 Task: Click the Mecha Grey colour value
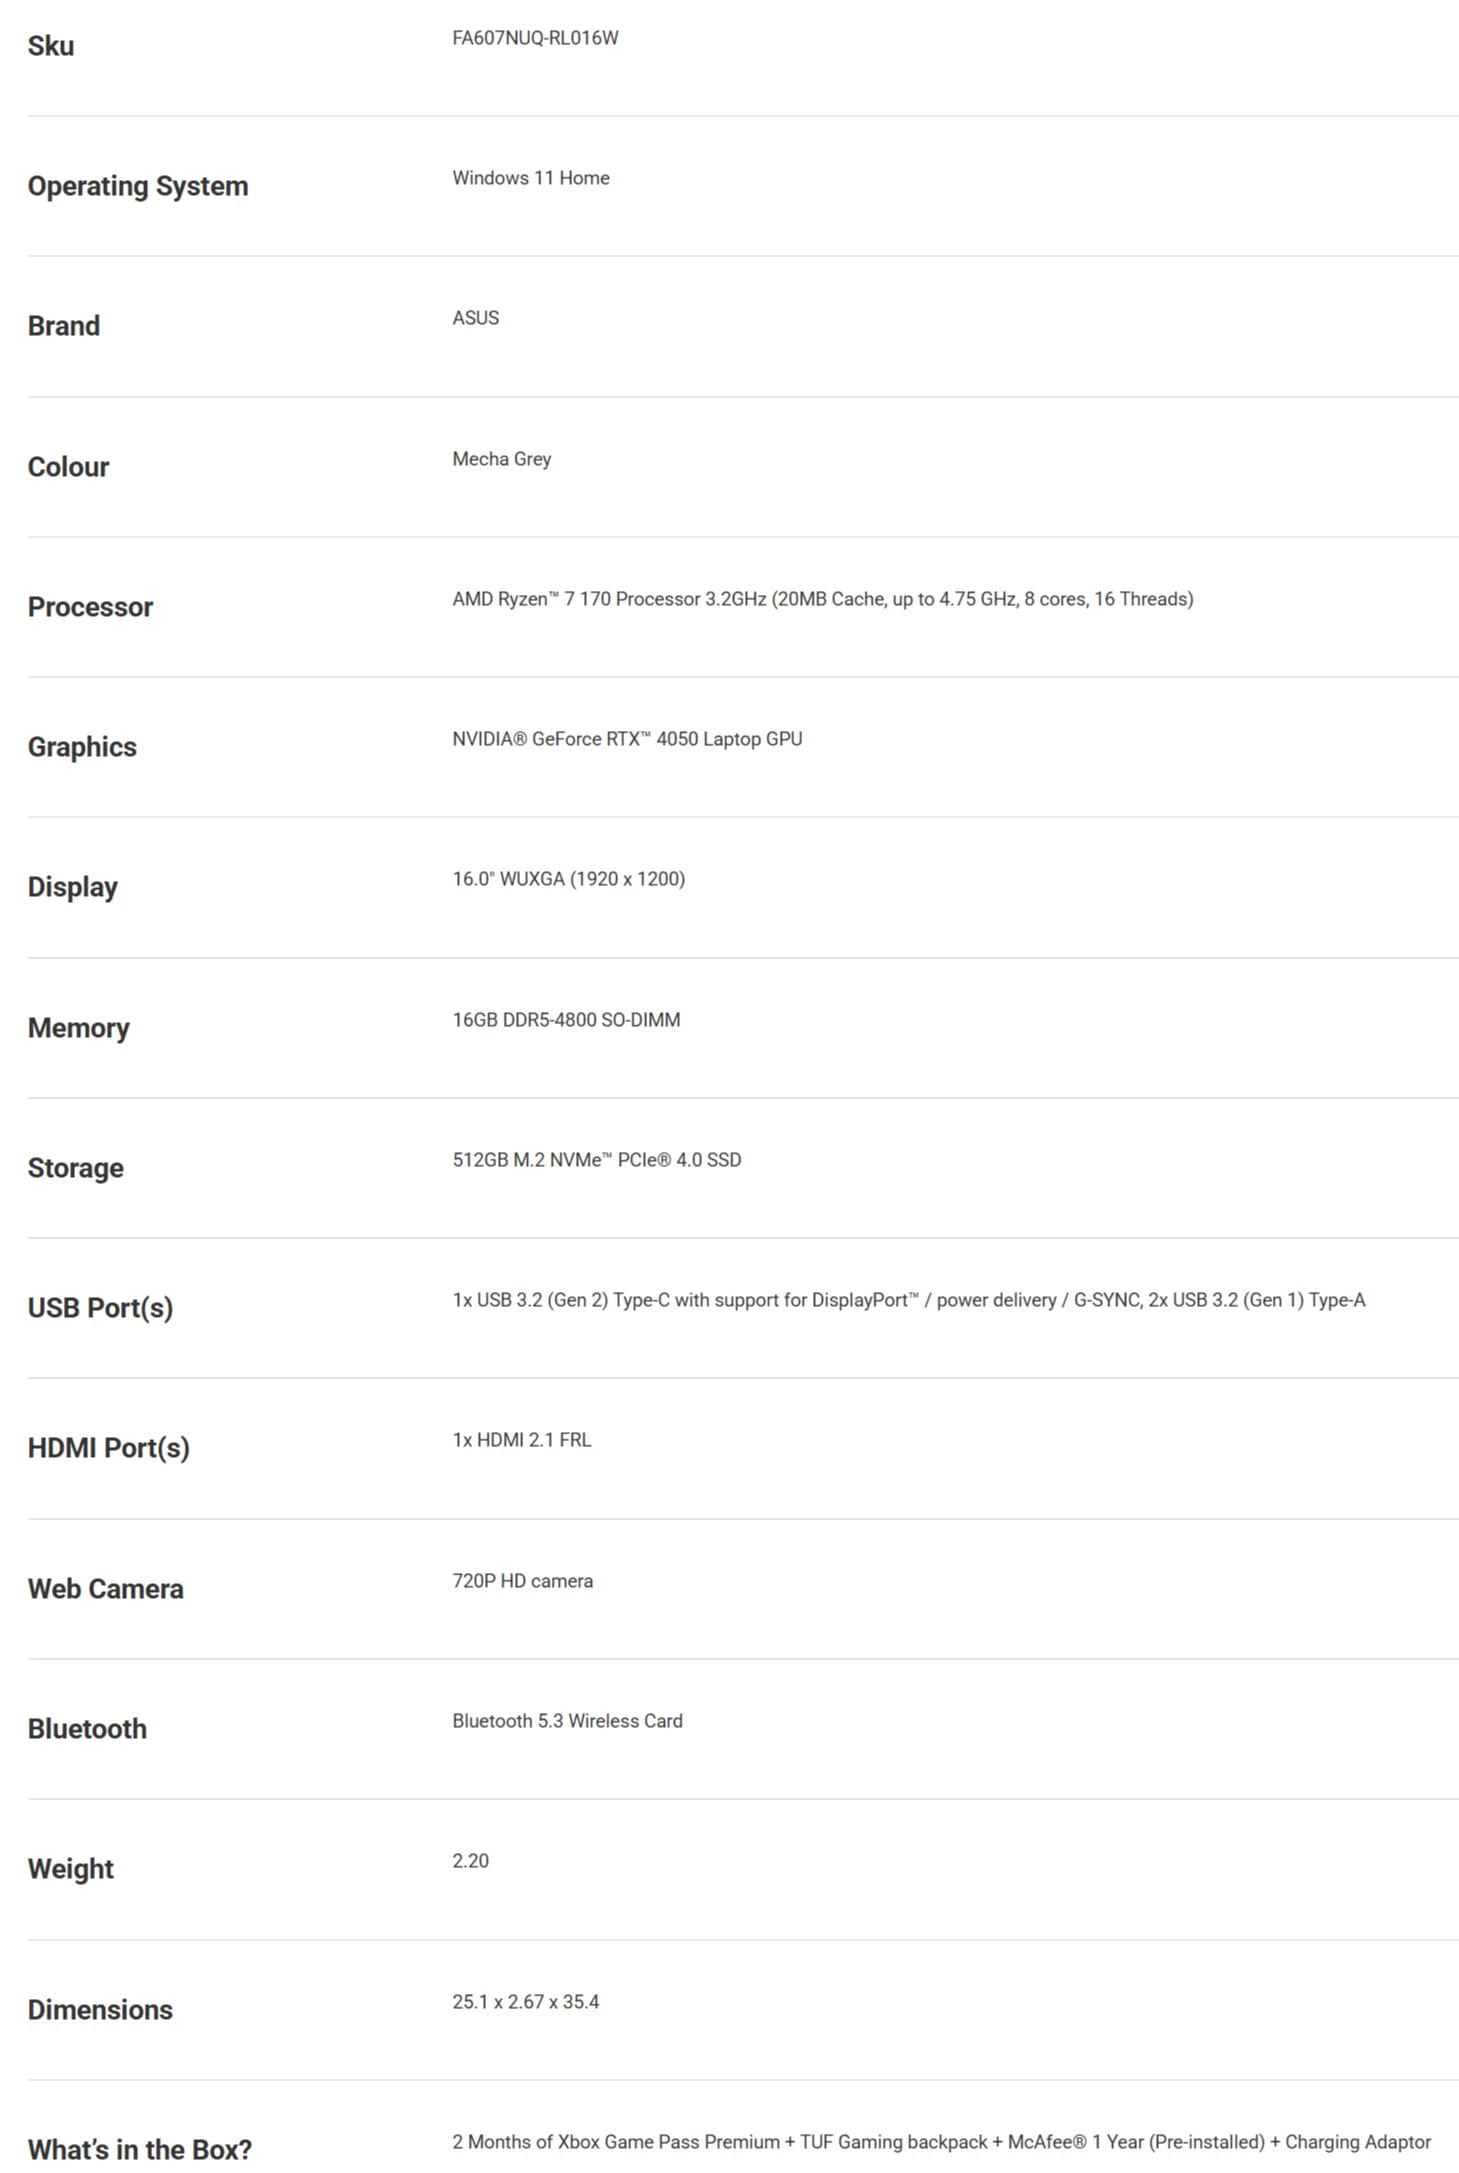pyautogui.click(x=501, y=459)
